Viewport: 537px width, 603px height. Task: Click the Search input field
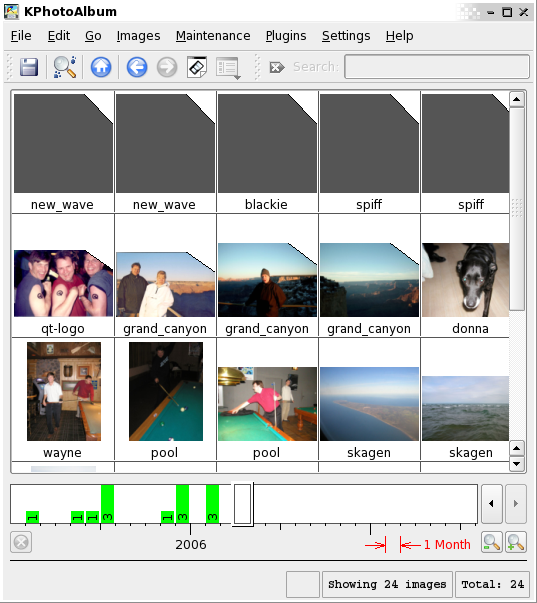click(x=437, y=67)
